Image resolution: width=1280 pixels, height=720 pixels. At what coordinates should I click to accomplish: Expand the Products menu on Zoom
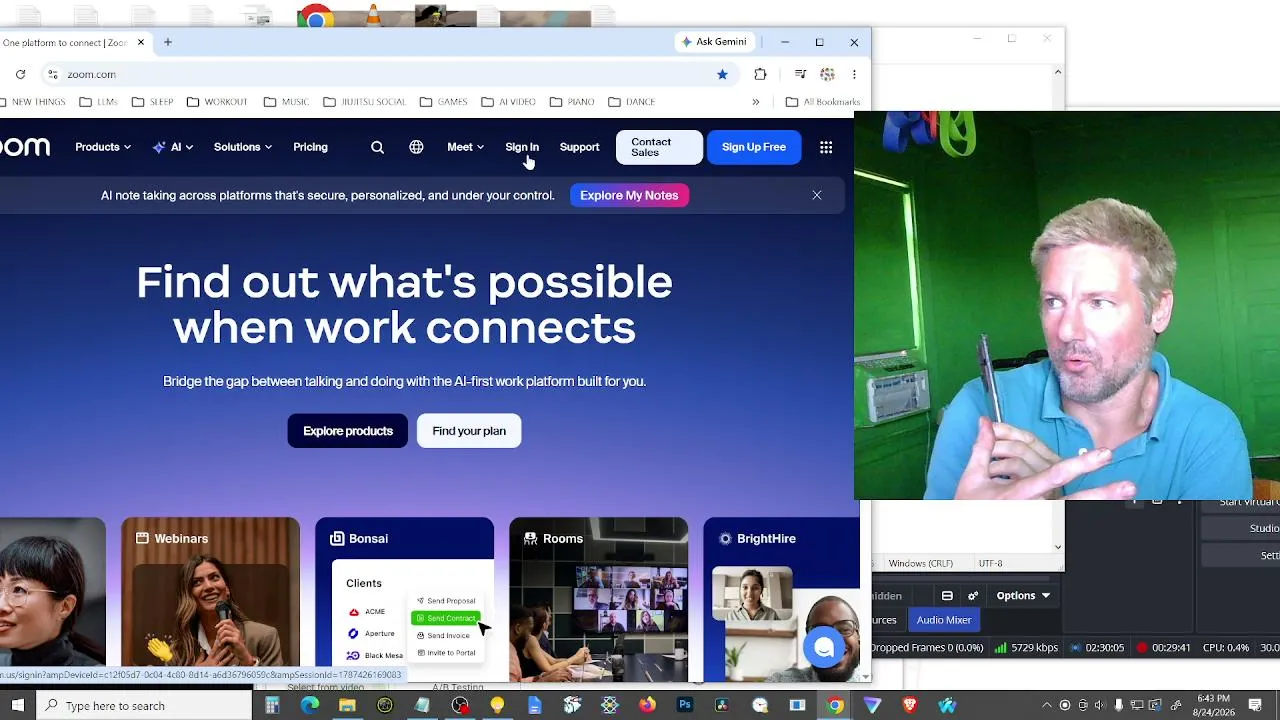point(103,147)
